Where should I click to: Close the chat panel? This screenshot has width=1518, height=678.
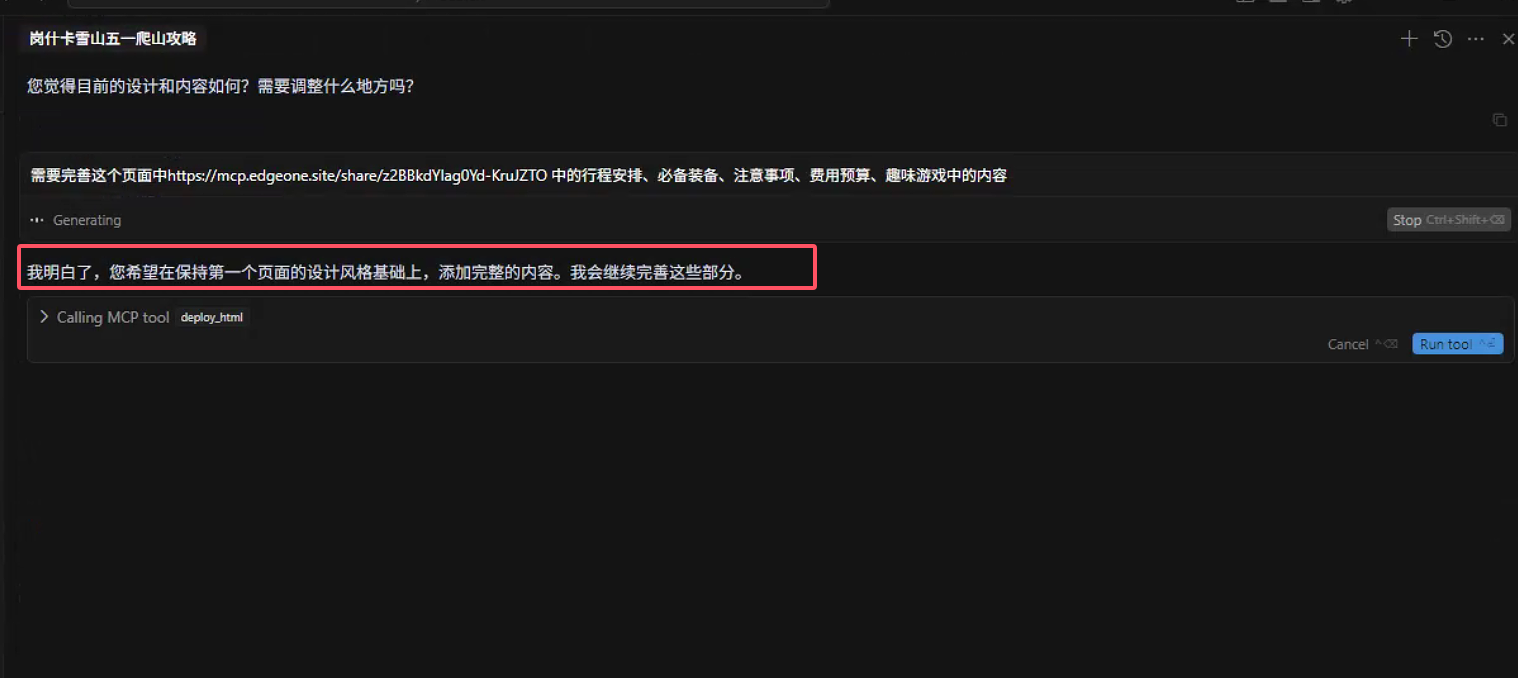tap(1509, 39)
